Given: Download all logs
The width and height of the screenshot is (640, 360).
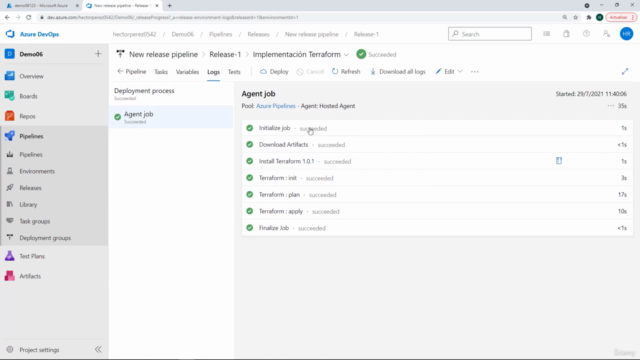Looking at the screenshot, I should point(398,71).
